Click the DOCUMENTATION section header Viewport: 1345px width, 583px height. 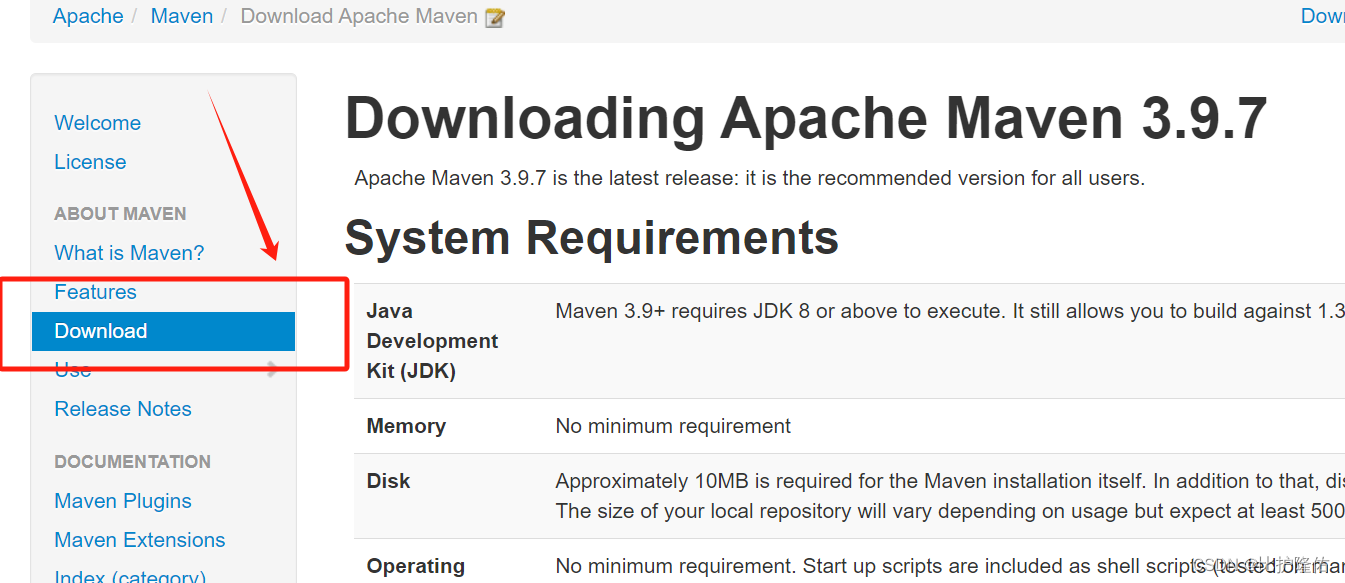click(132, 462)
